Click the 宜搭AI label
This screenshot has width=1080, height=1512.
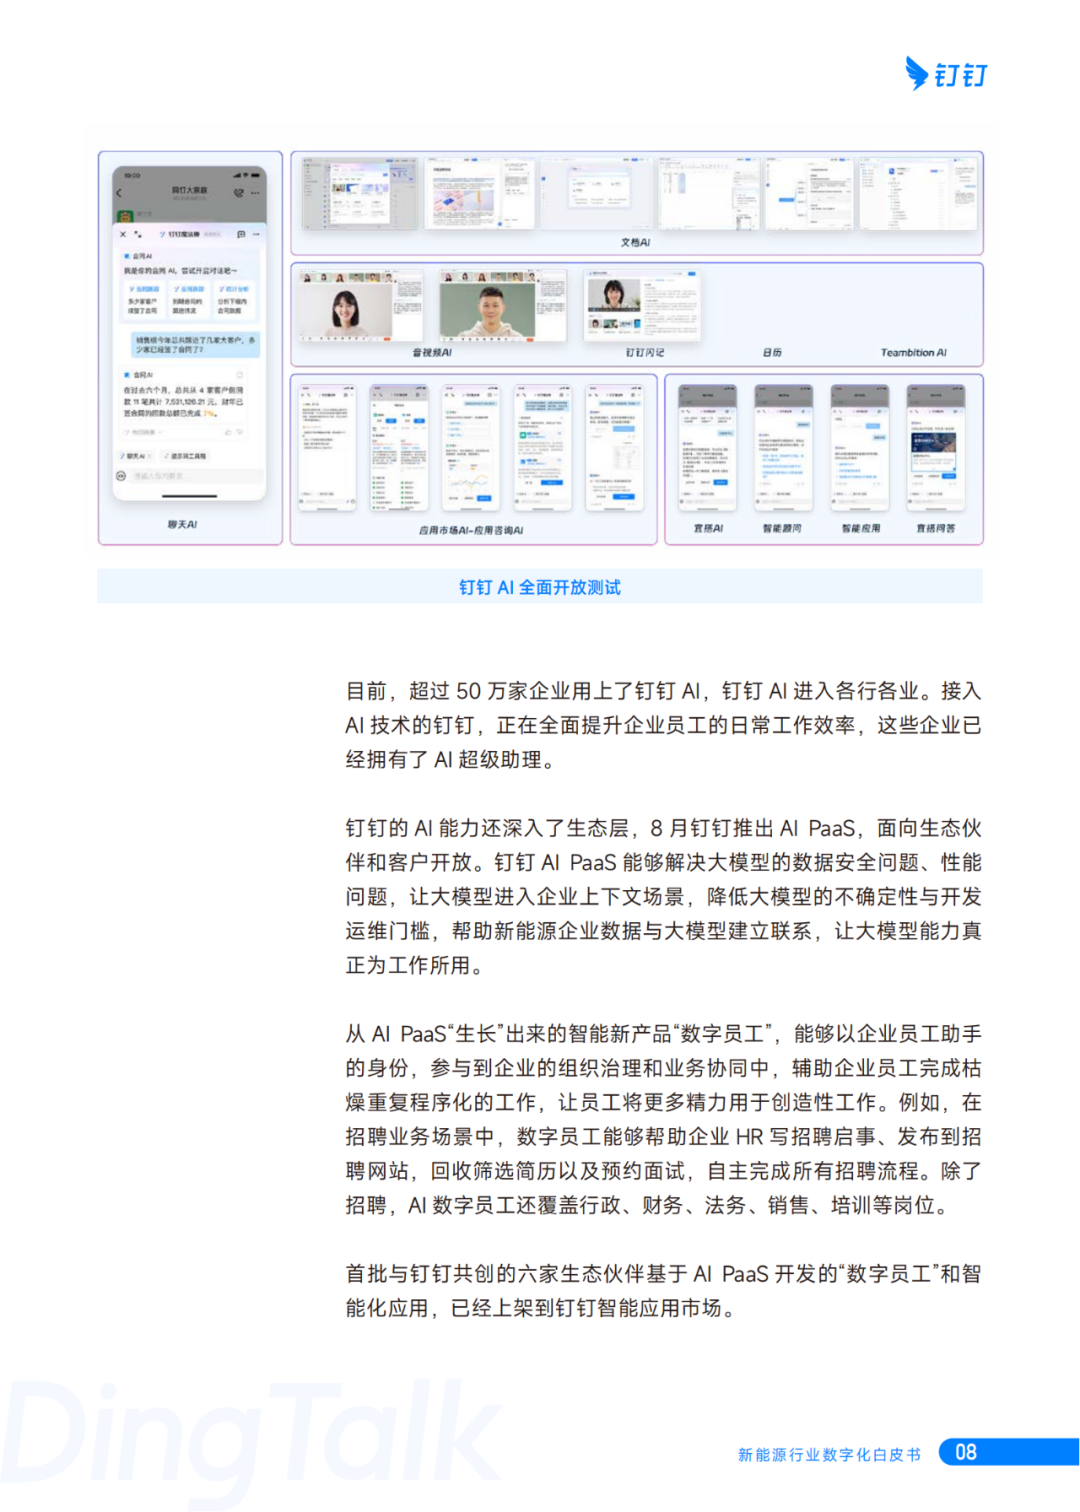point(708,528)
